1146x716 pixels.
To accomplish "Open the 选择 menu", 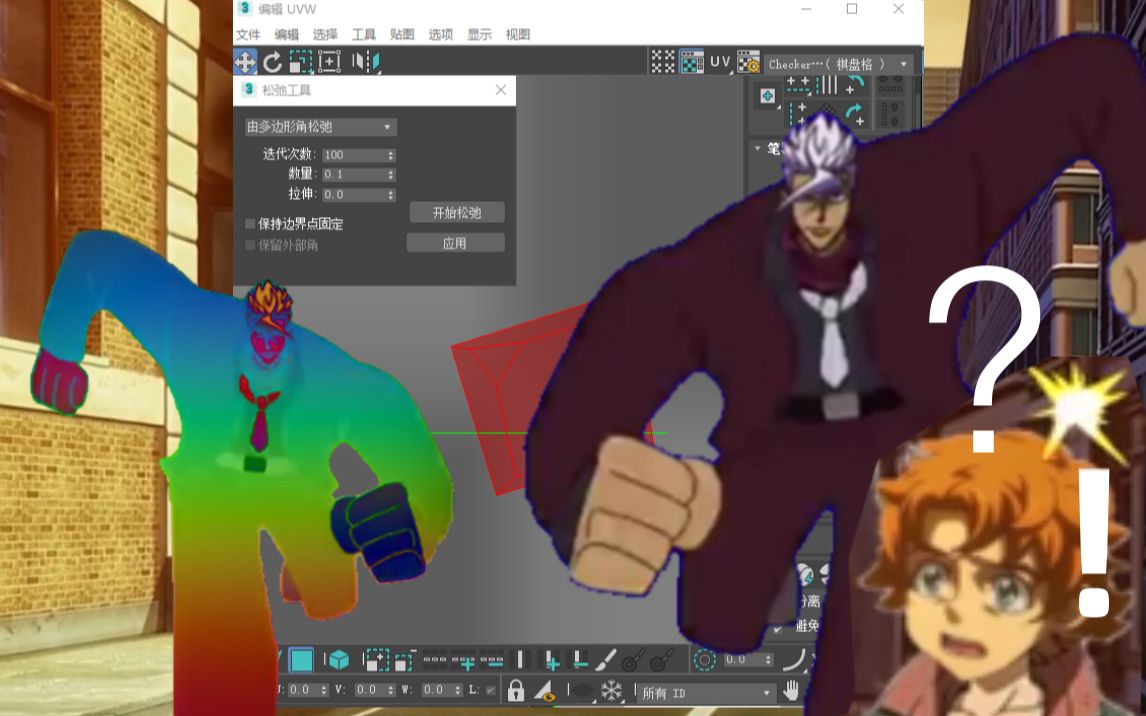I will 325,34.
